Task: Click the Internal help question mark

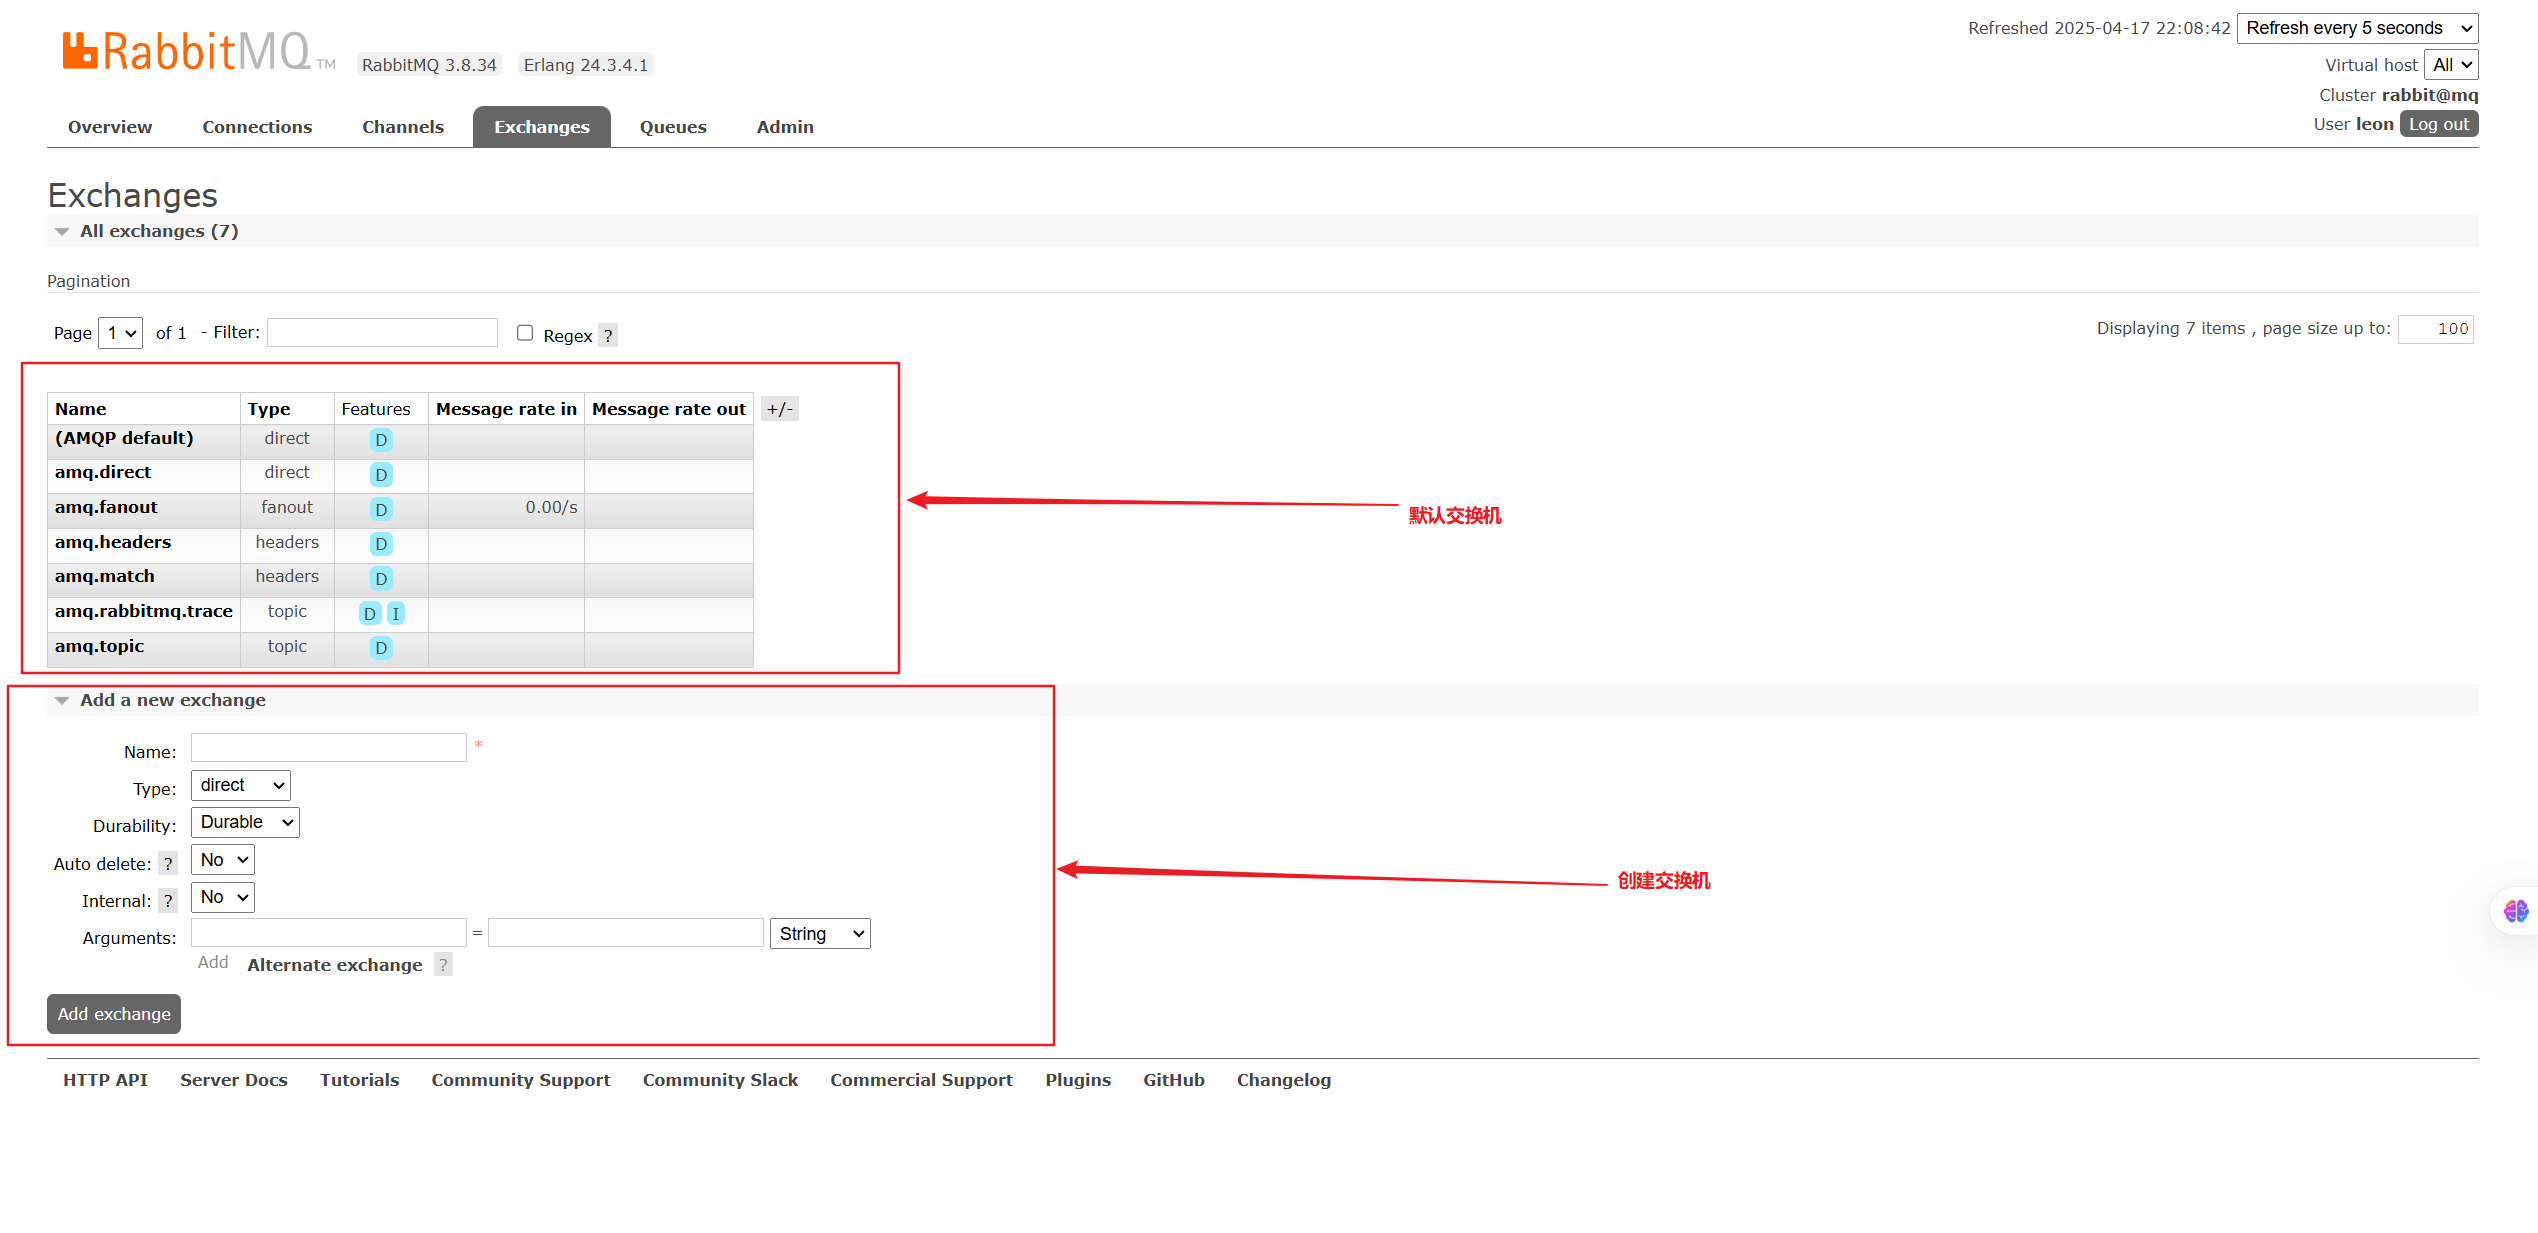Action: click(x=168, y=901)
